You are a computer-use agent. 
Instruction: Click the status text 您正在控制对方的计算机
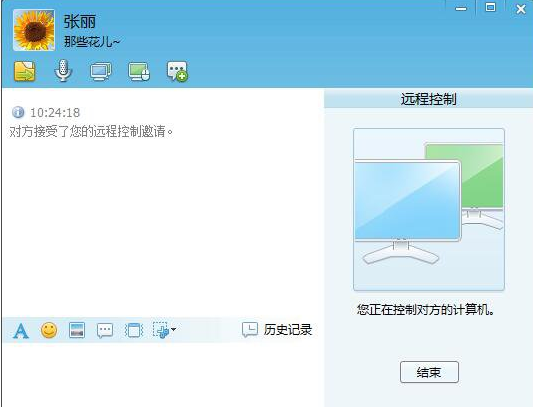coord(426,310)
